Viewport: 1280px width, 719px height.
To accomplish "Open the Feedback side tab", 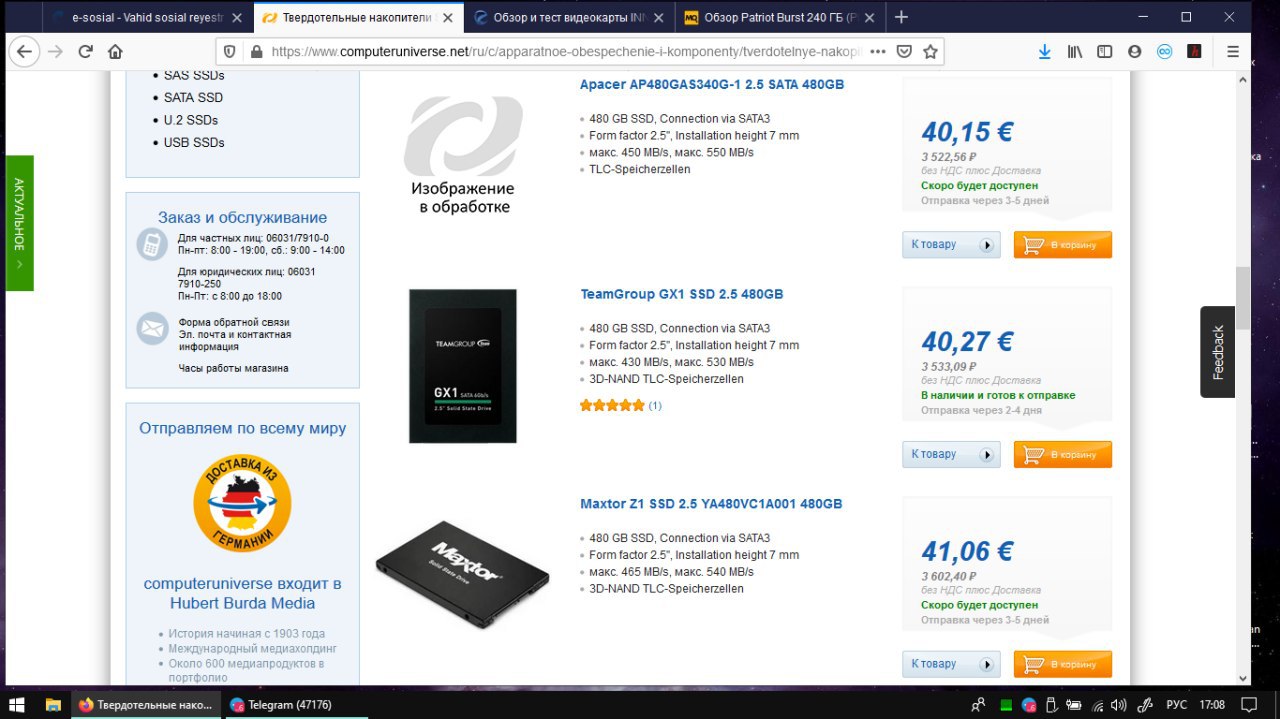I will [1217, 352].
